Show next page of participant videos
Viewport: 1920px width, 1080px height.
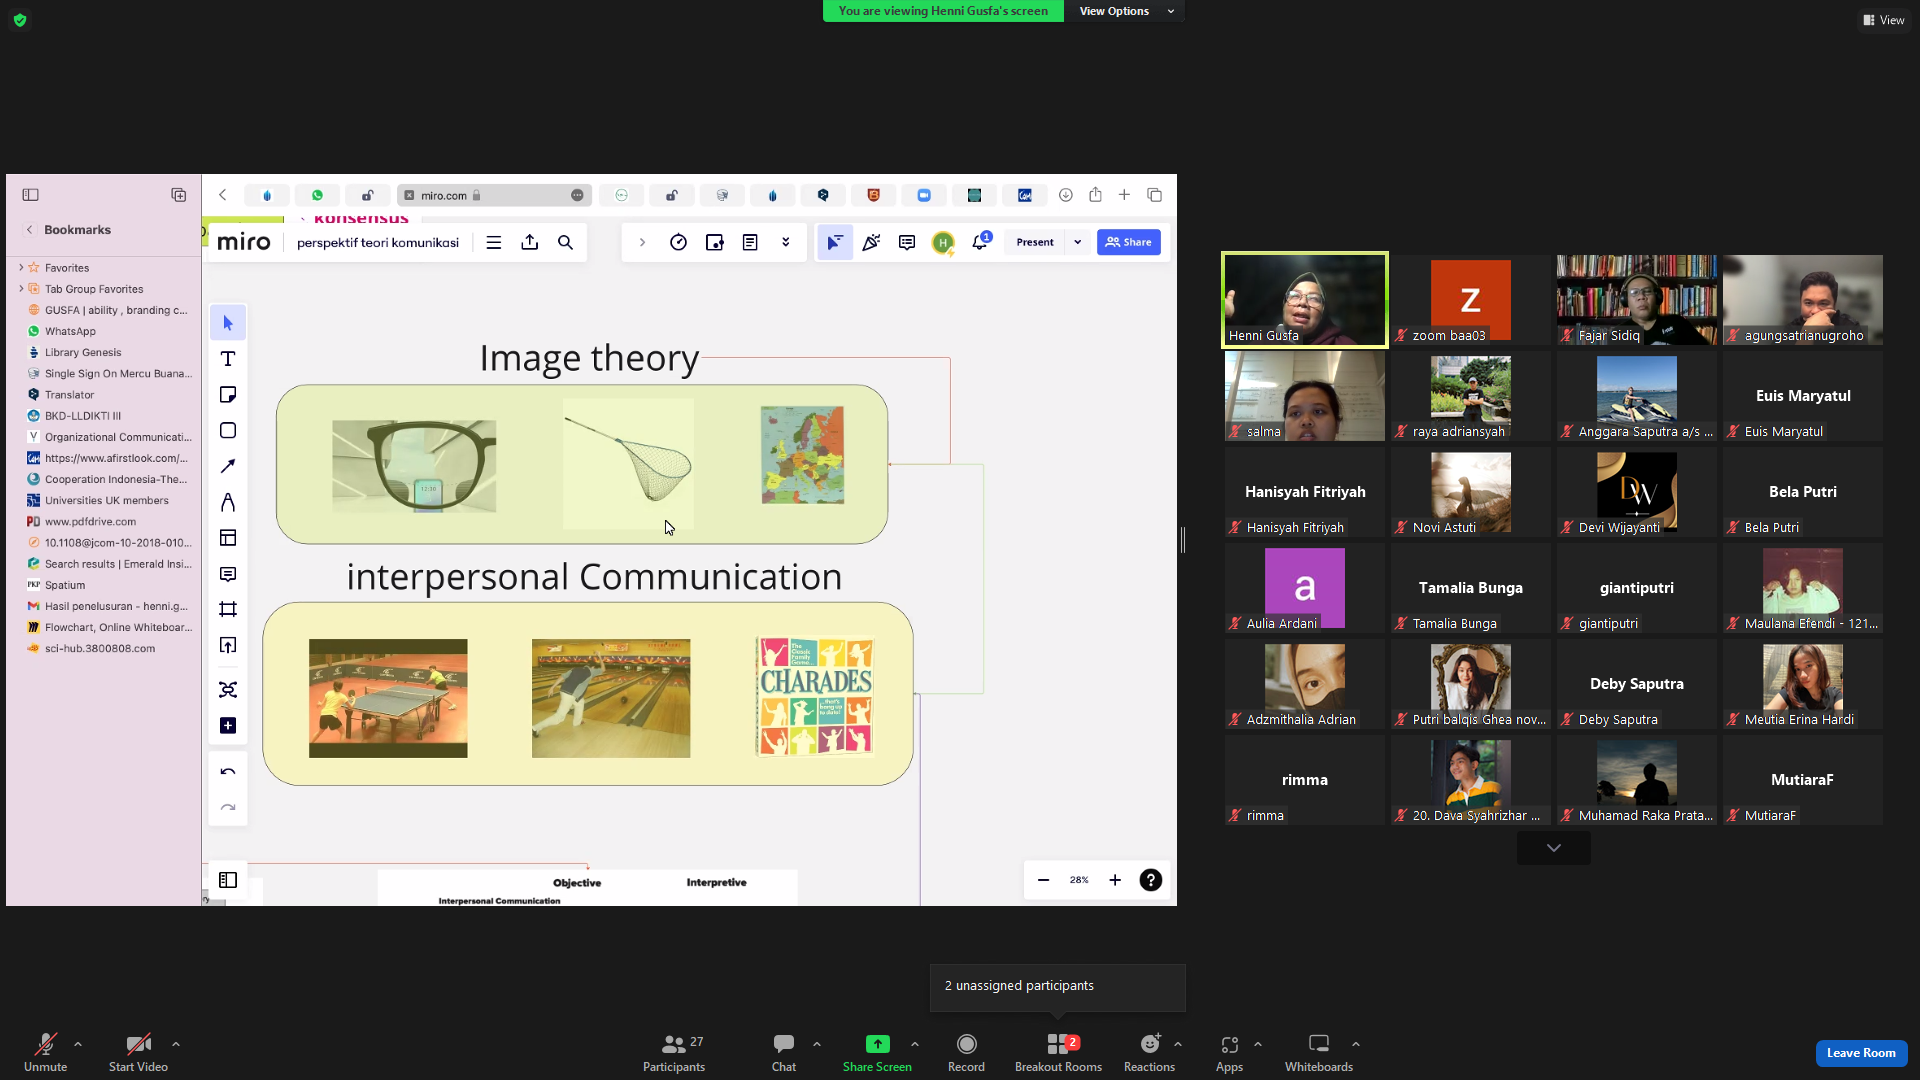(1554, 848)
